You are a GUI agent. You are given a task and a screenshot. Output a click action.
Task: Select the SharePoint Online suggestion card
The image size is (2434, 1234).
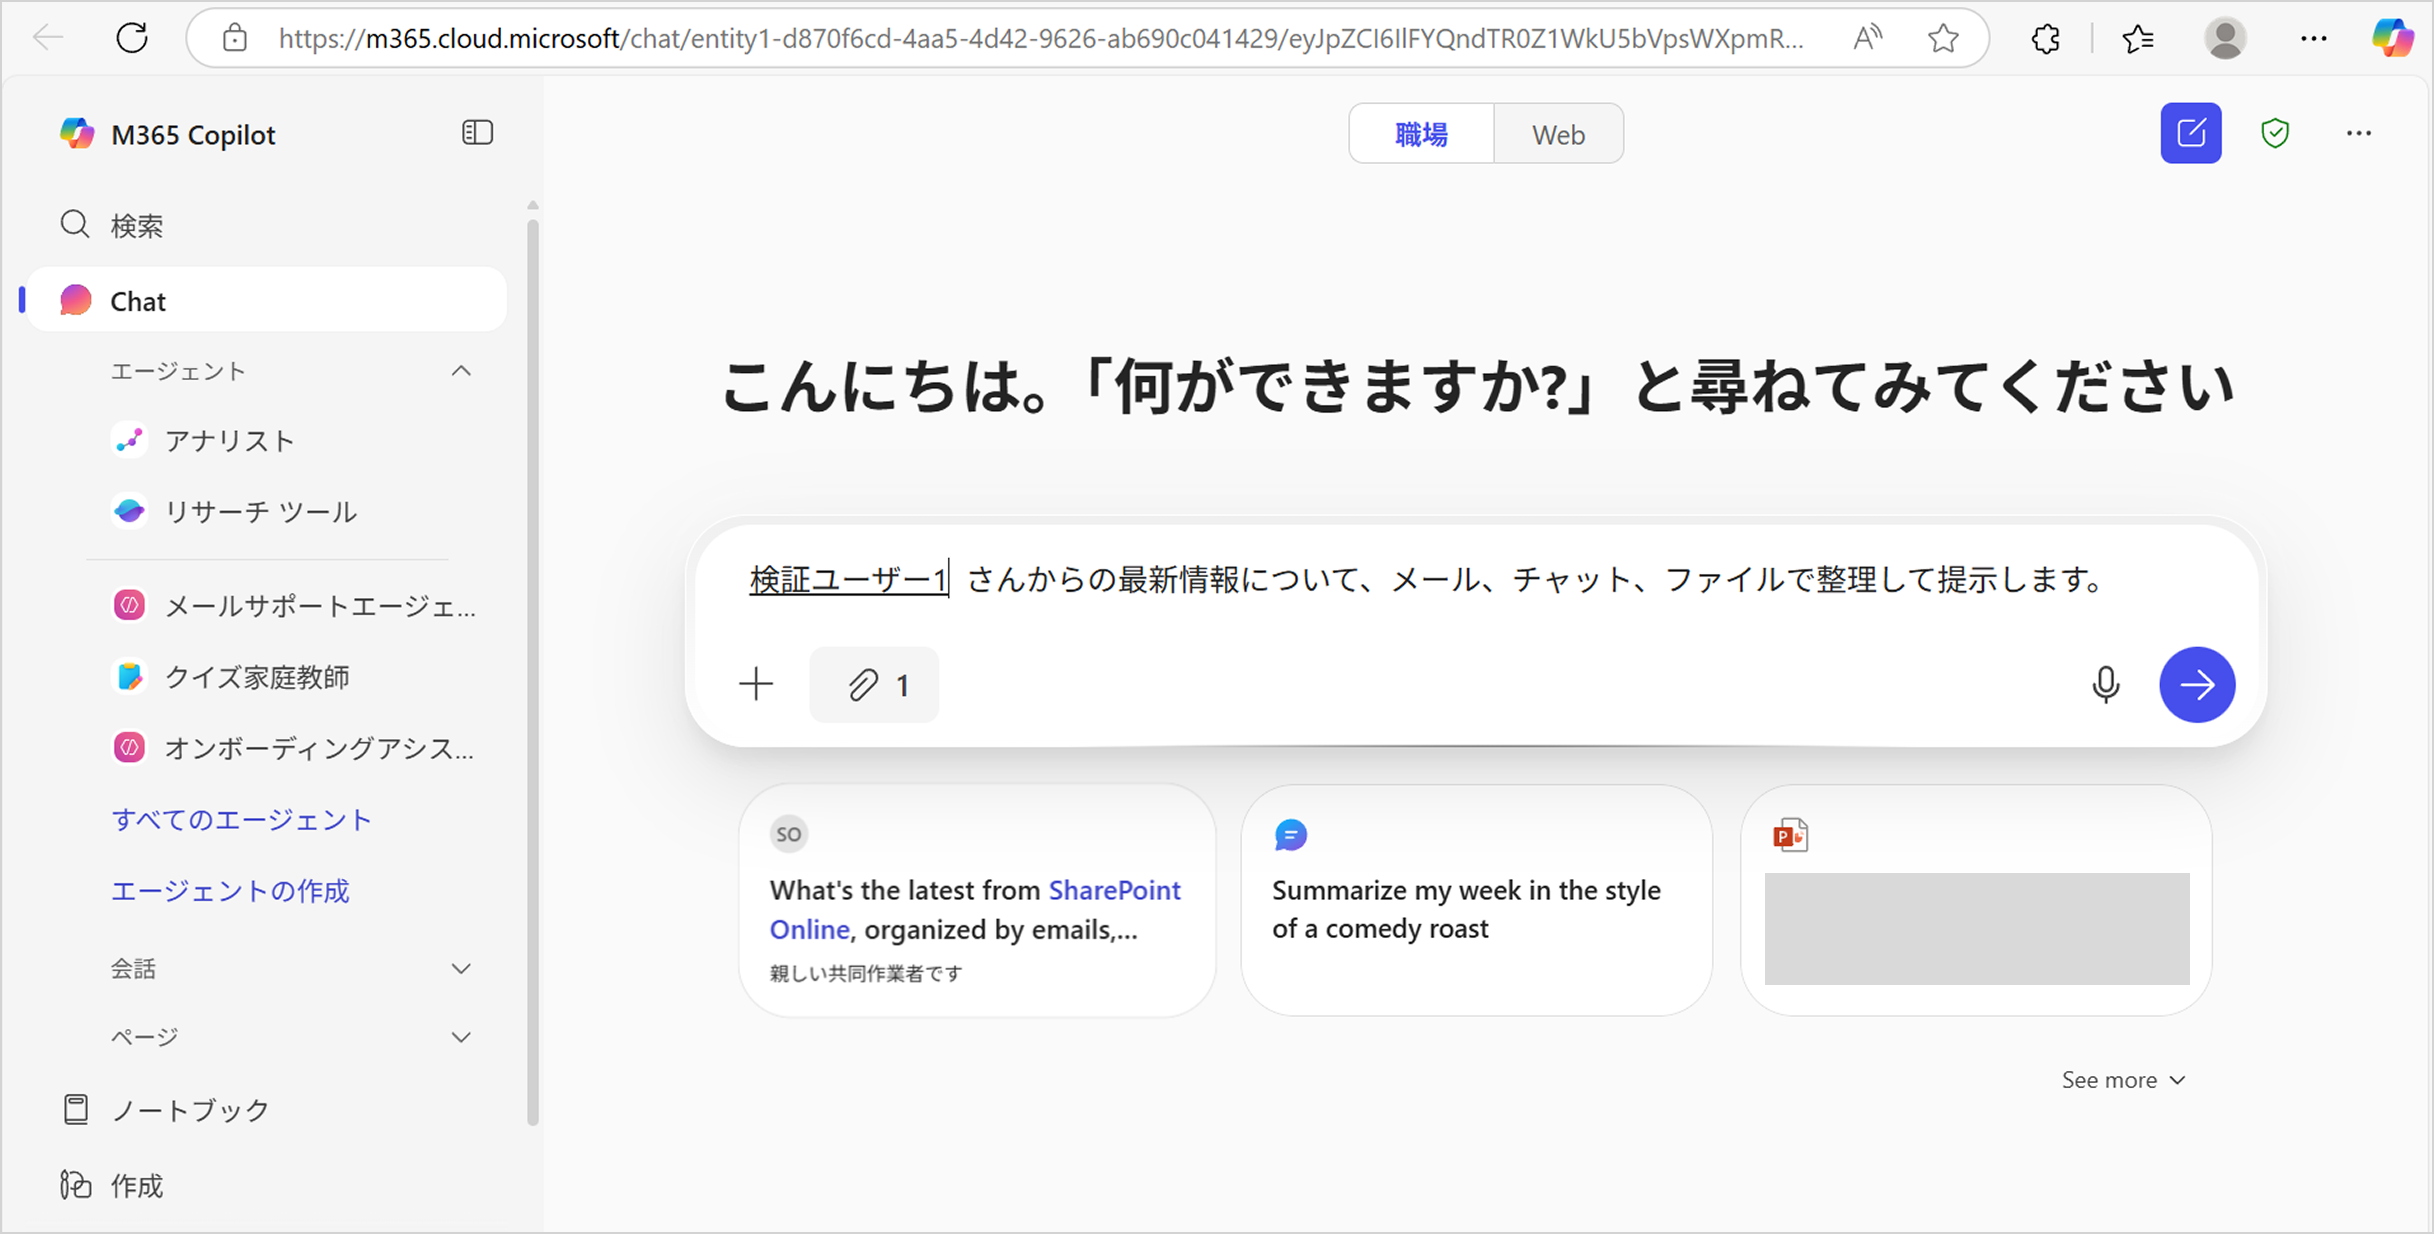click(x=977, y=900)
